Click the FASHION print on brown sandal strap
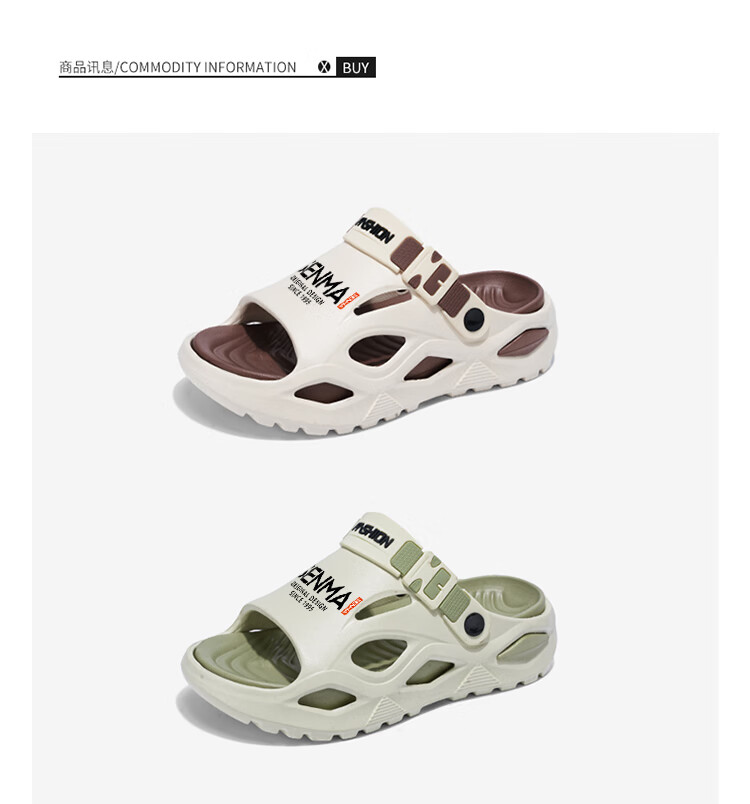750x804 pixels. [x=375, y=231]
